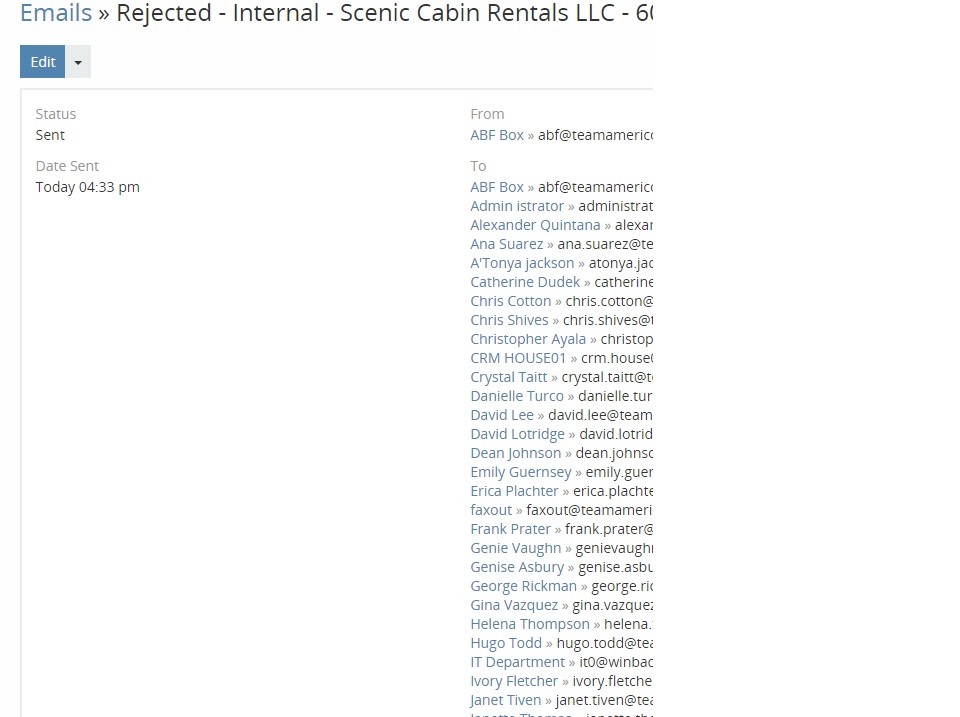Open Catherine Dudek contact link
The height and width of the screenshot is (717, 960).
pos(525,282)
